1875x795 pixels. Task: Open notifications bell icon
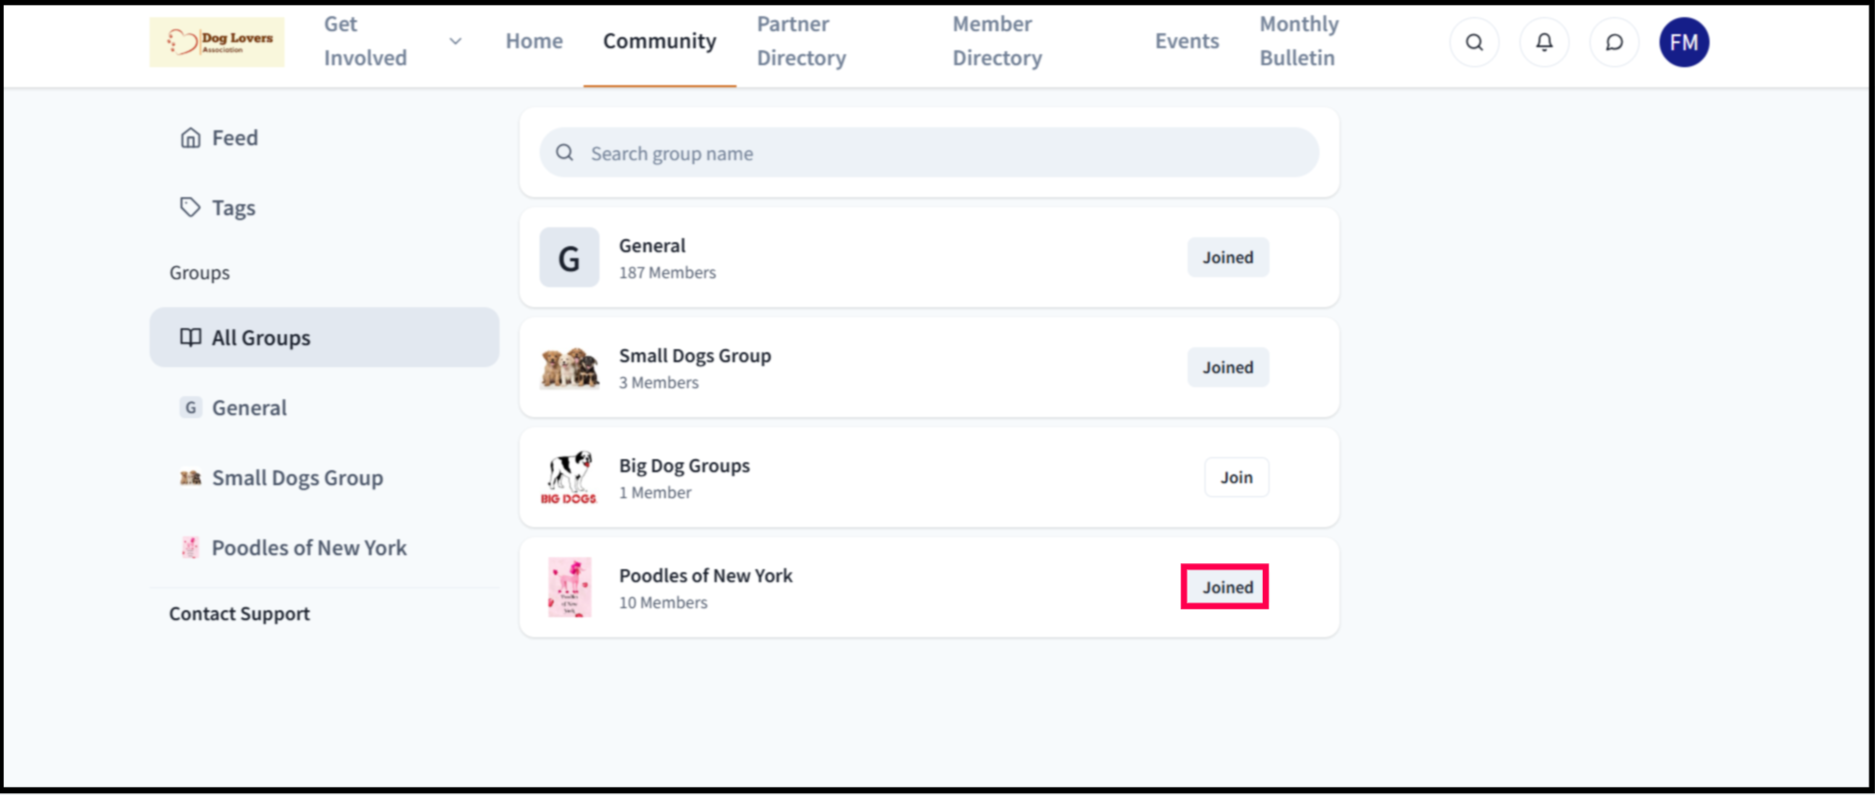(x=1544, y=42)
